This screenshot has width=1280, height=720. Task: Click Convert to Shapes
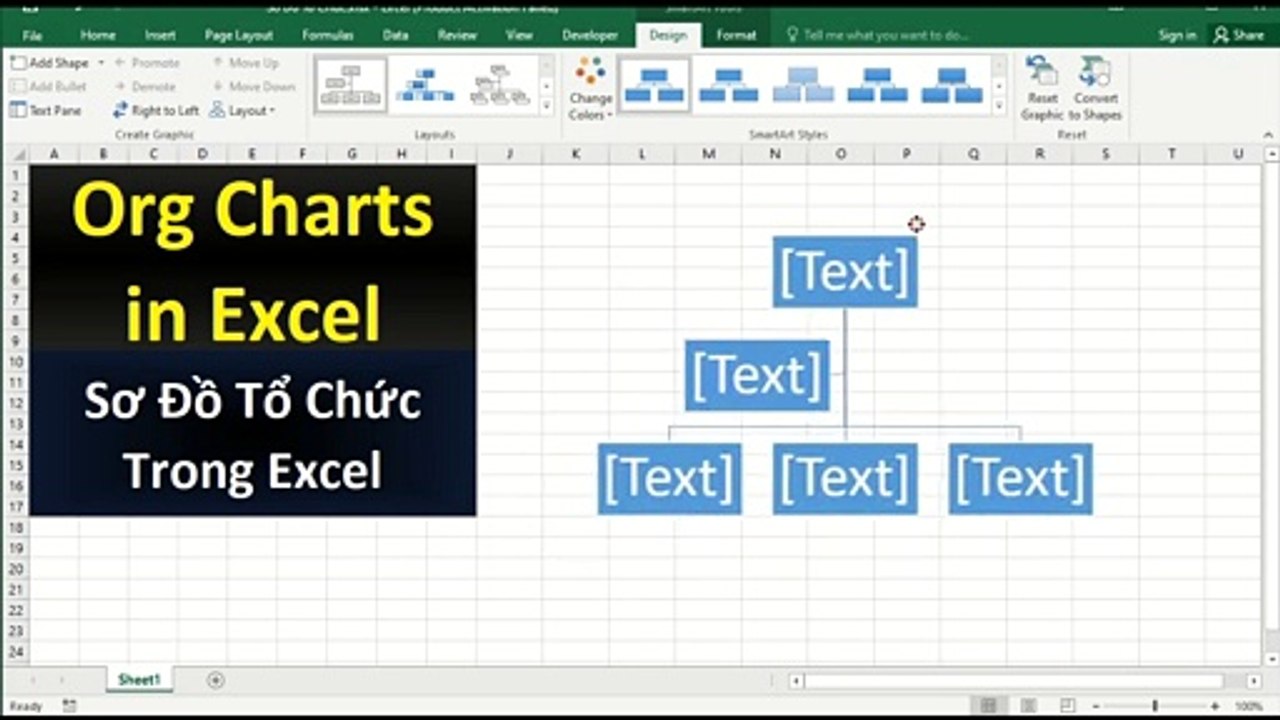pos(1096,90)
